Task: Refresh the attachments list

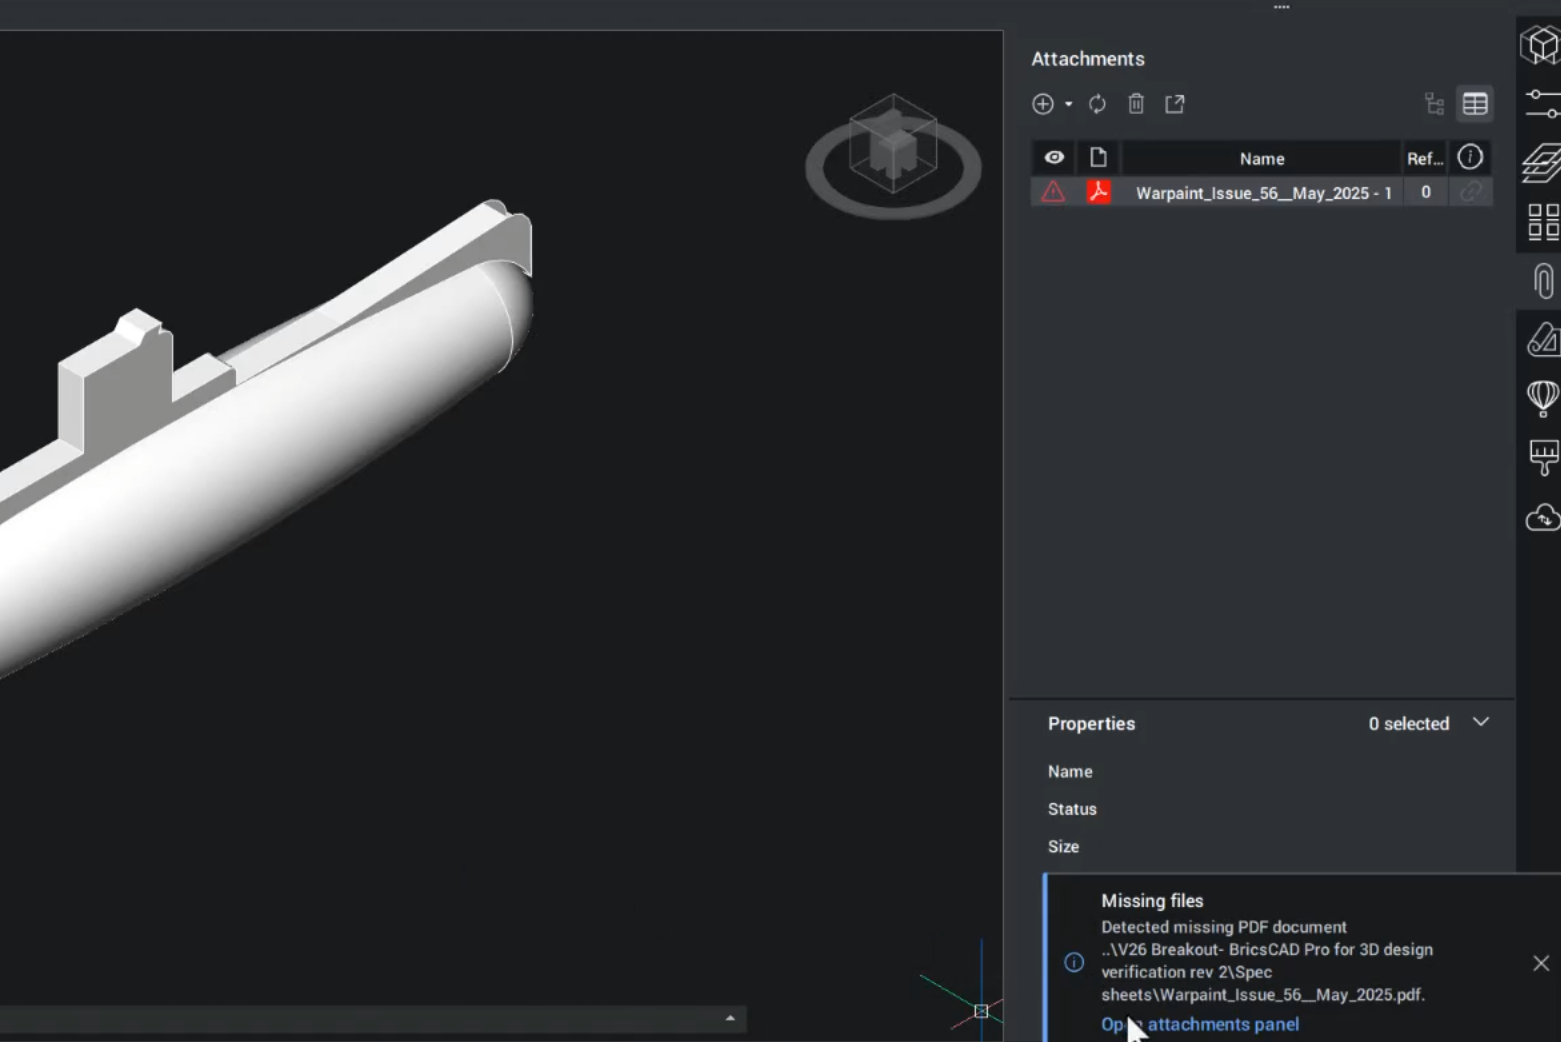Action: pos(1097,104)
